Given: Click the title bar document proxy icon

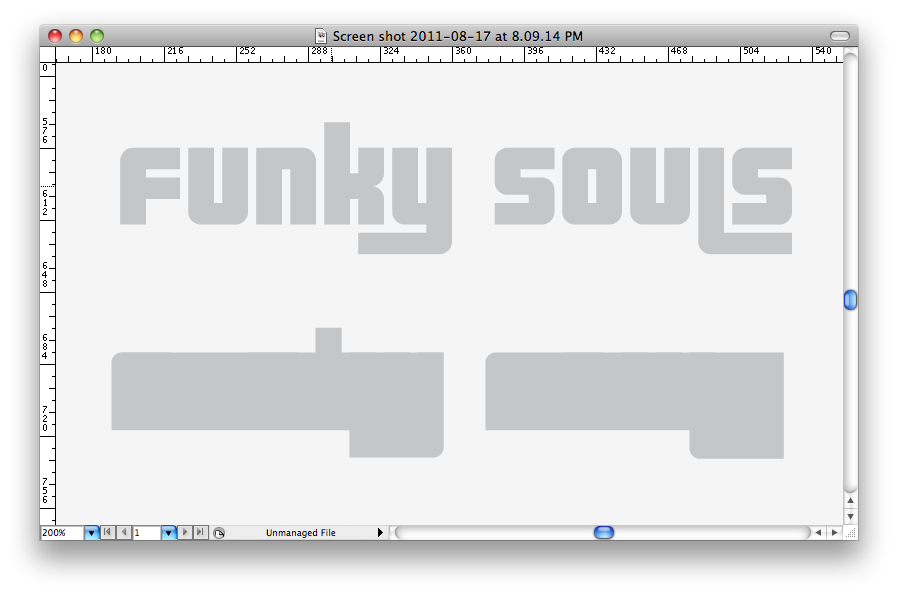Looking at the screenshot, I should (321, 36).
